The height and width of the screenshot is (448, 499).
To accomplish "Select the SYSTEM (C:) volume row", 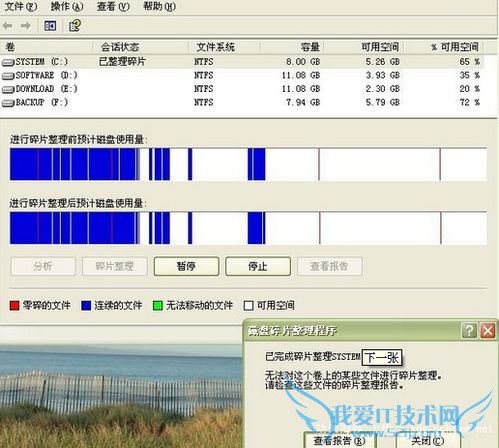I will coord(243,62).
